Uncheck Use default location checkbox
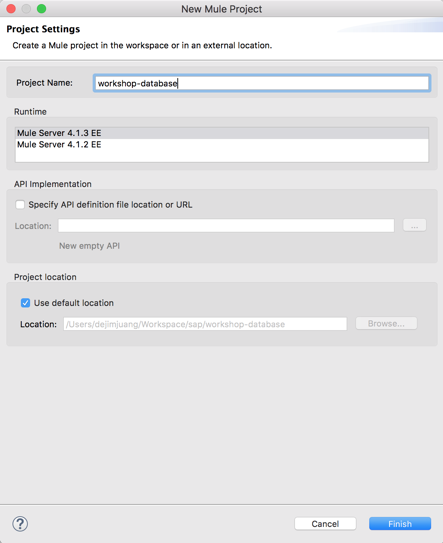 (25, 303)
